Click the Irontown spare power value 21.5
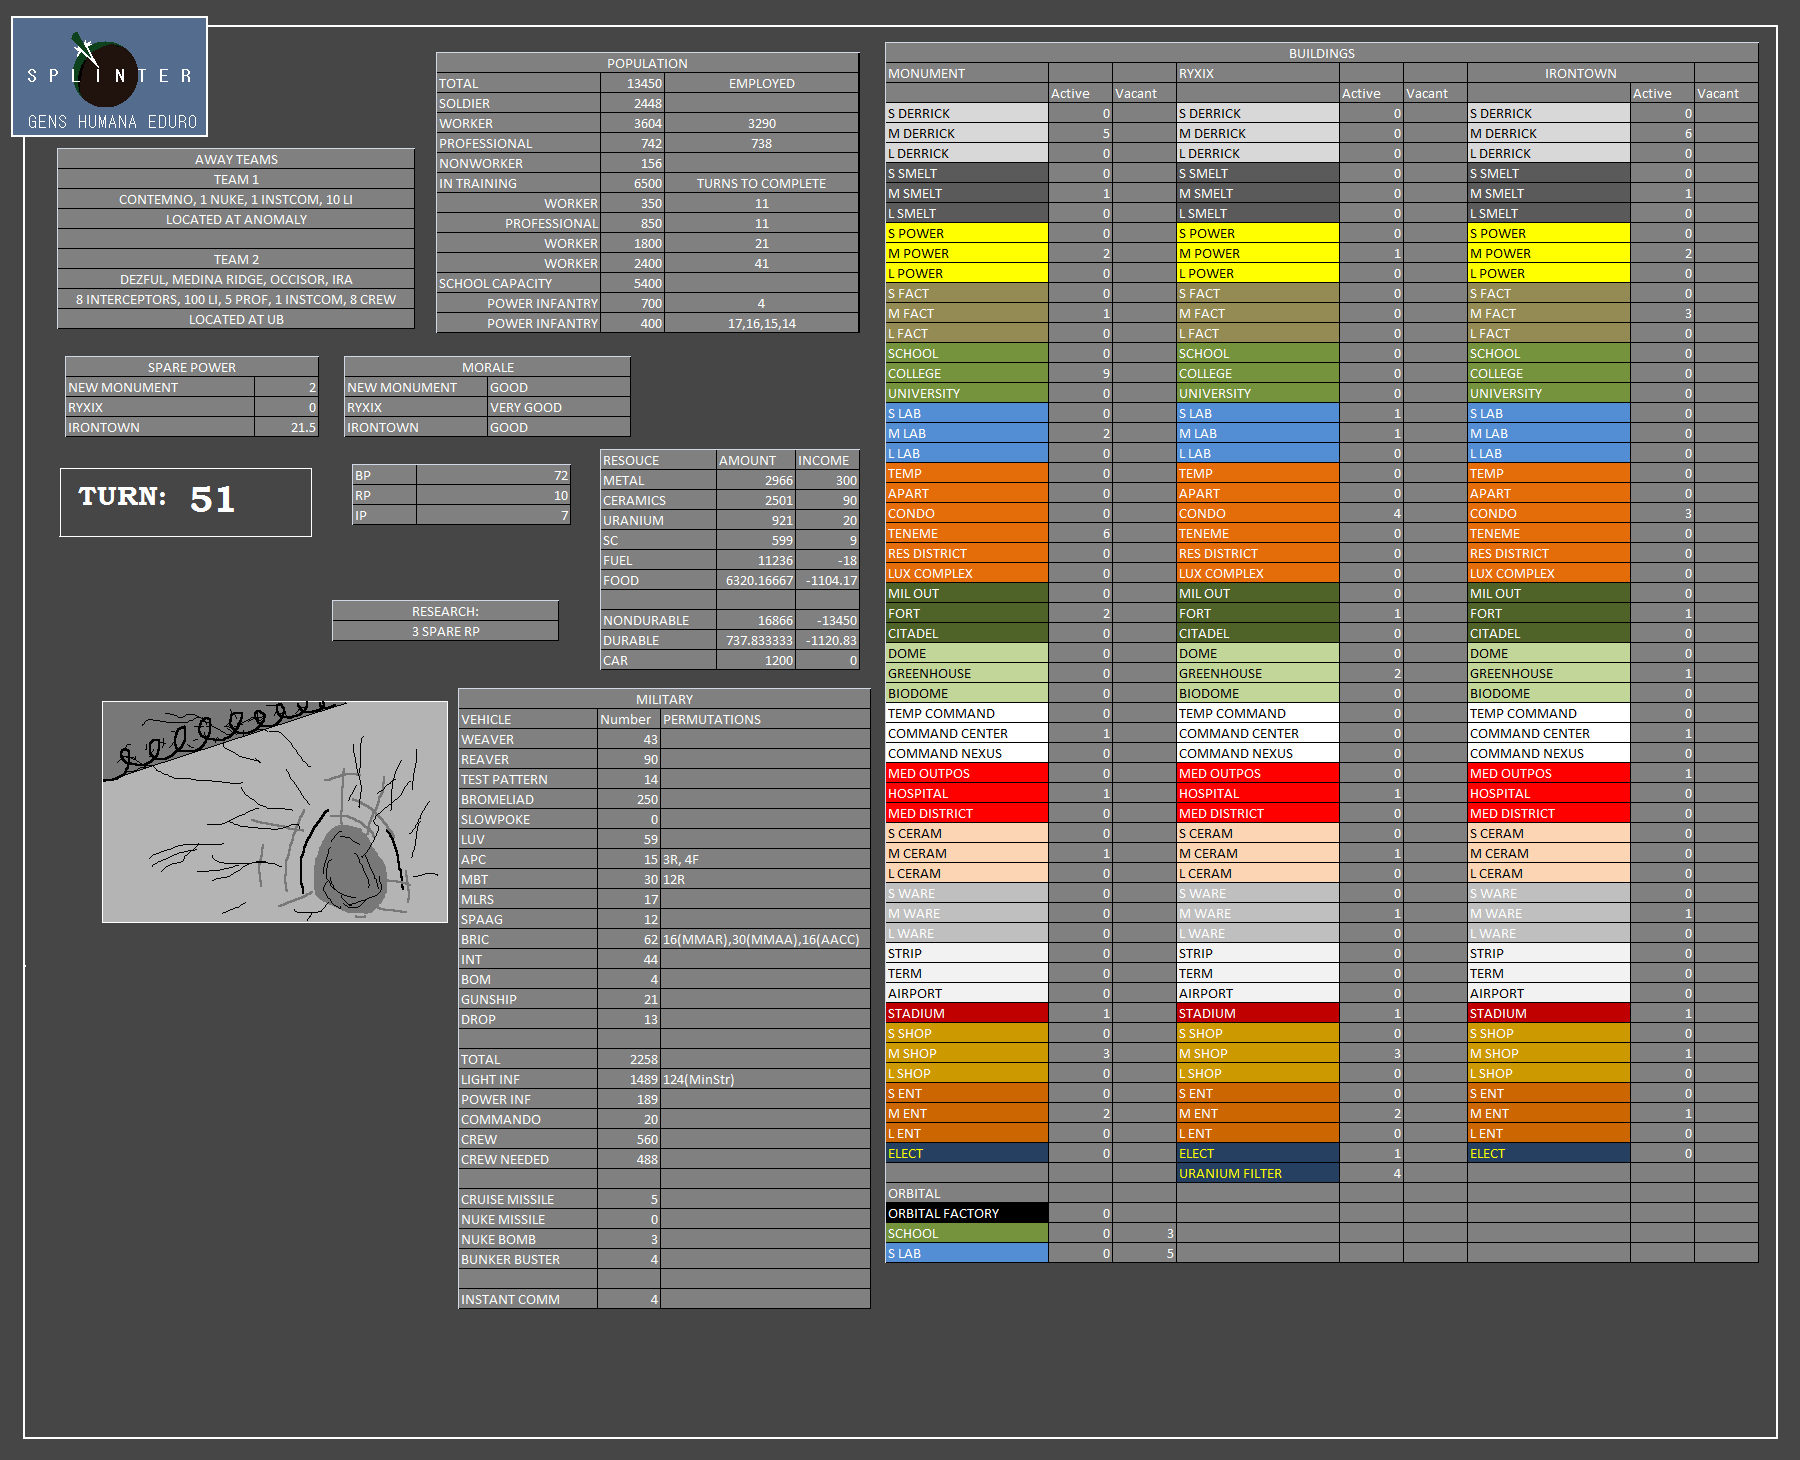 pyautogui.click(x=286, y=427)
